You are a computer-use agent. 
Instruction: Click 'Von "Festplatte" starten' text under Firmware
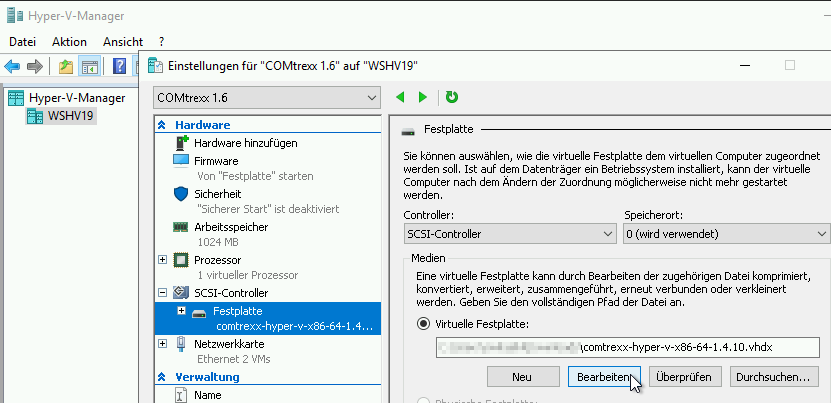(255, 176)
